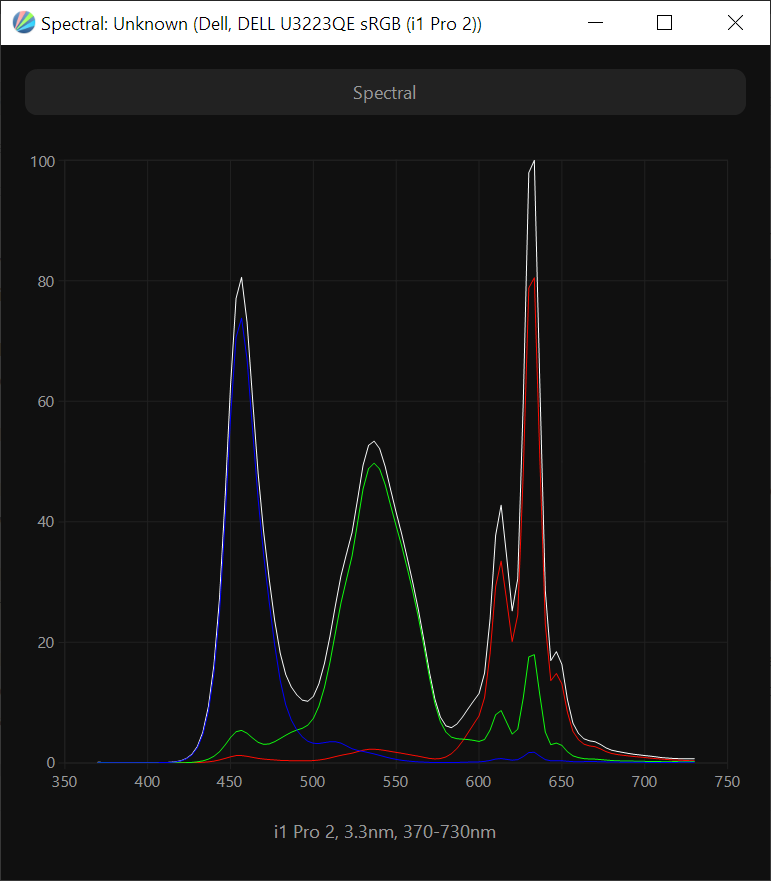Click the 60 label on the vertical axis
This screenshot has width=771, height=881.
tap(45, 402)
